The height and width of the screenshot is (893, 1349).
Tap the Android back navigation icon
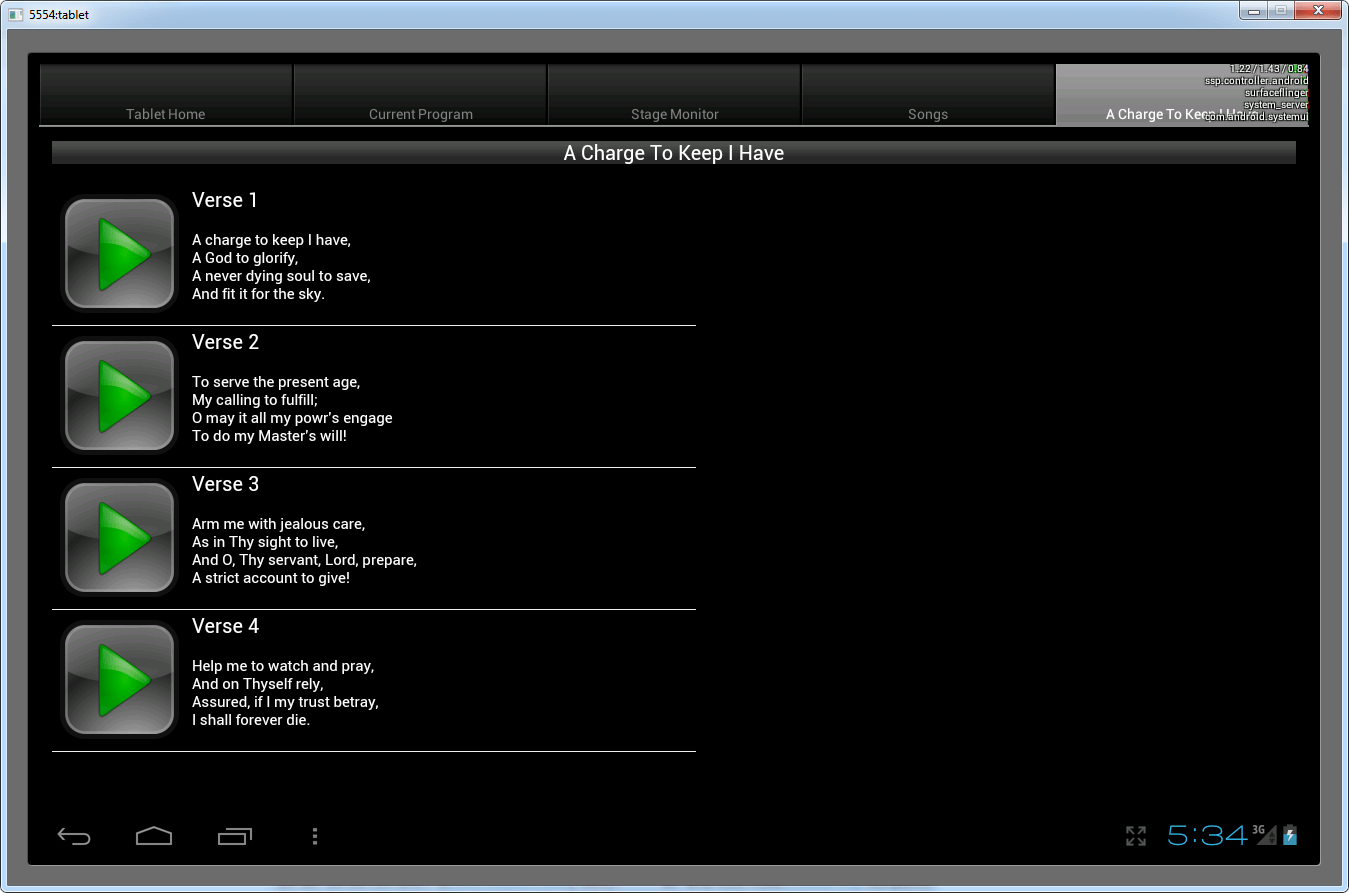pos(74,836)
